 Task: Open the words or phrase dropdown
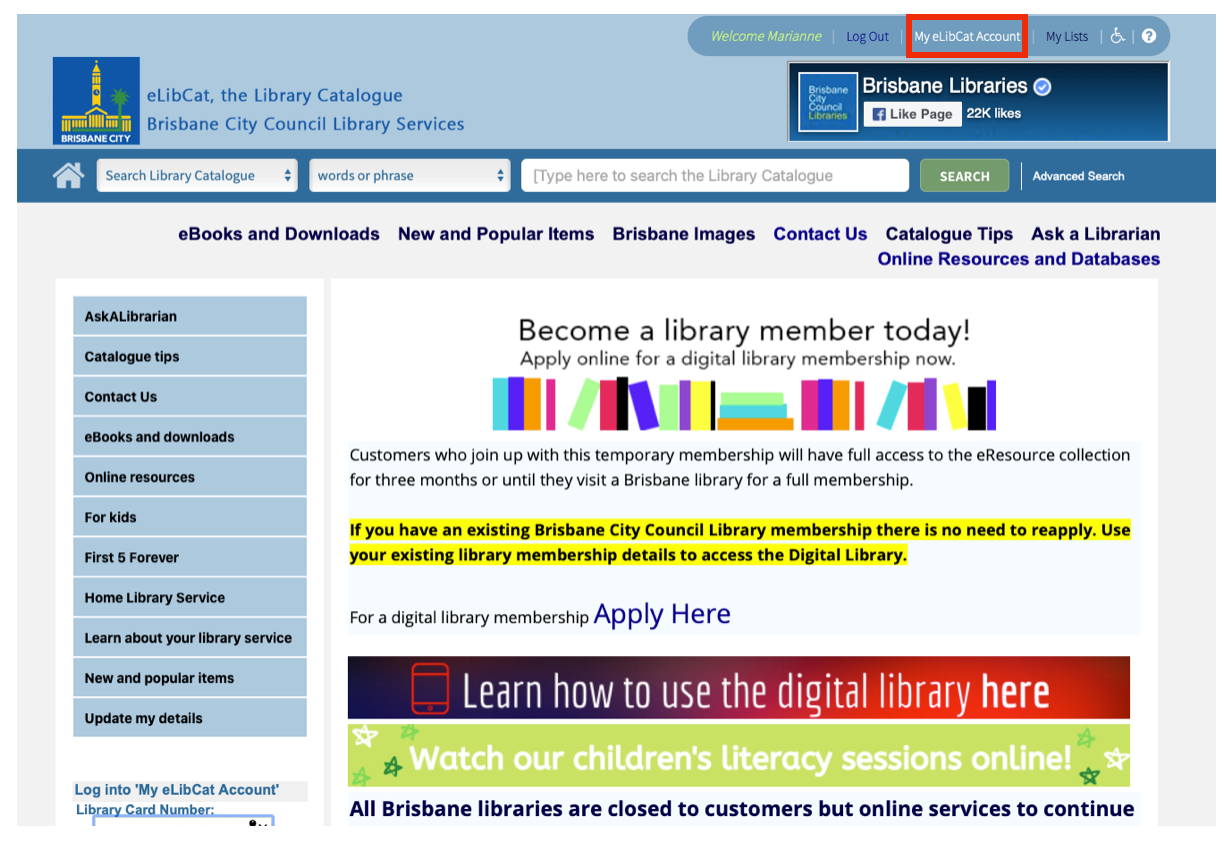click(x=410, y=176)
